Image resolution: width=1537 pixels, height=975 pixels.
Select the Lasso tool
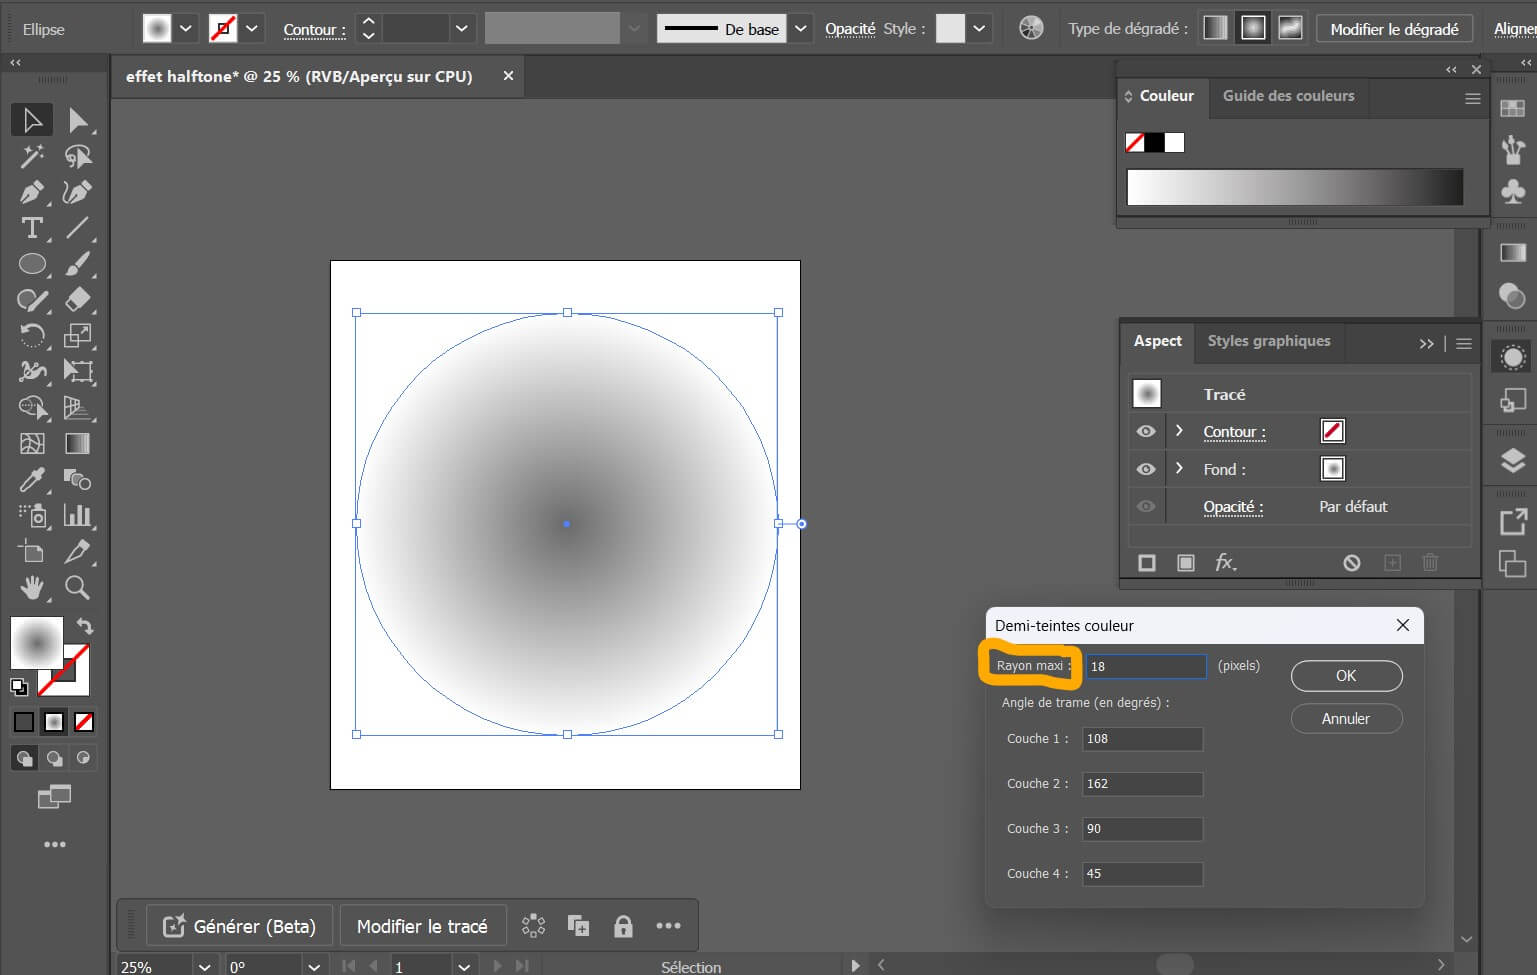77,156
